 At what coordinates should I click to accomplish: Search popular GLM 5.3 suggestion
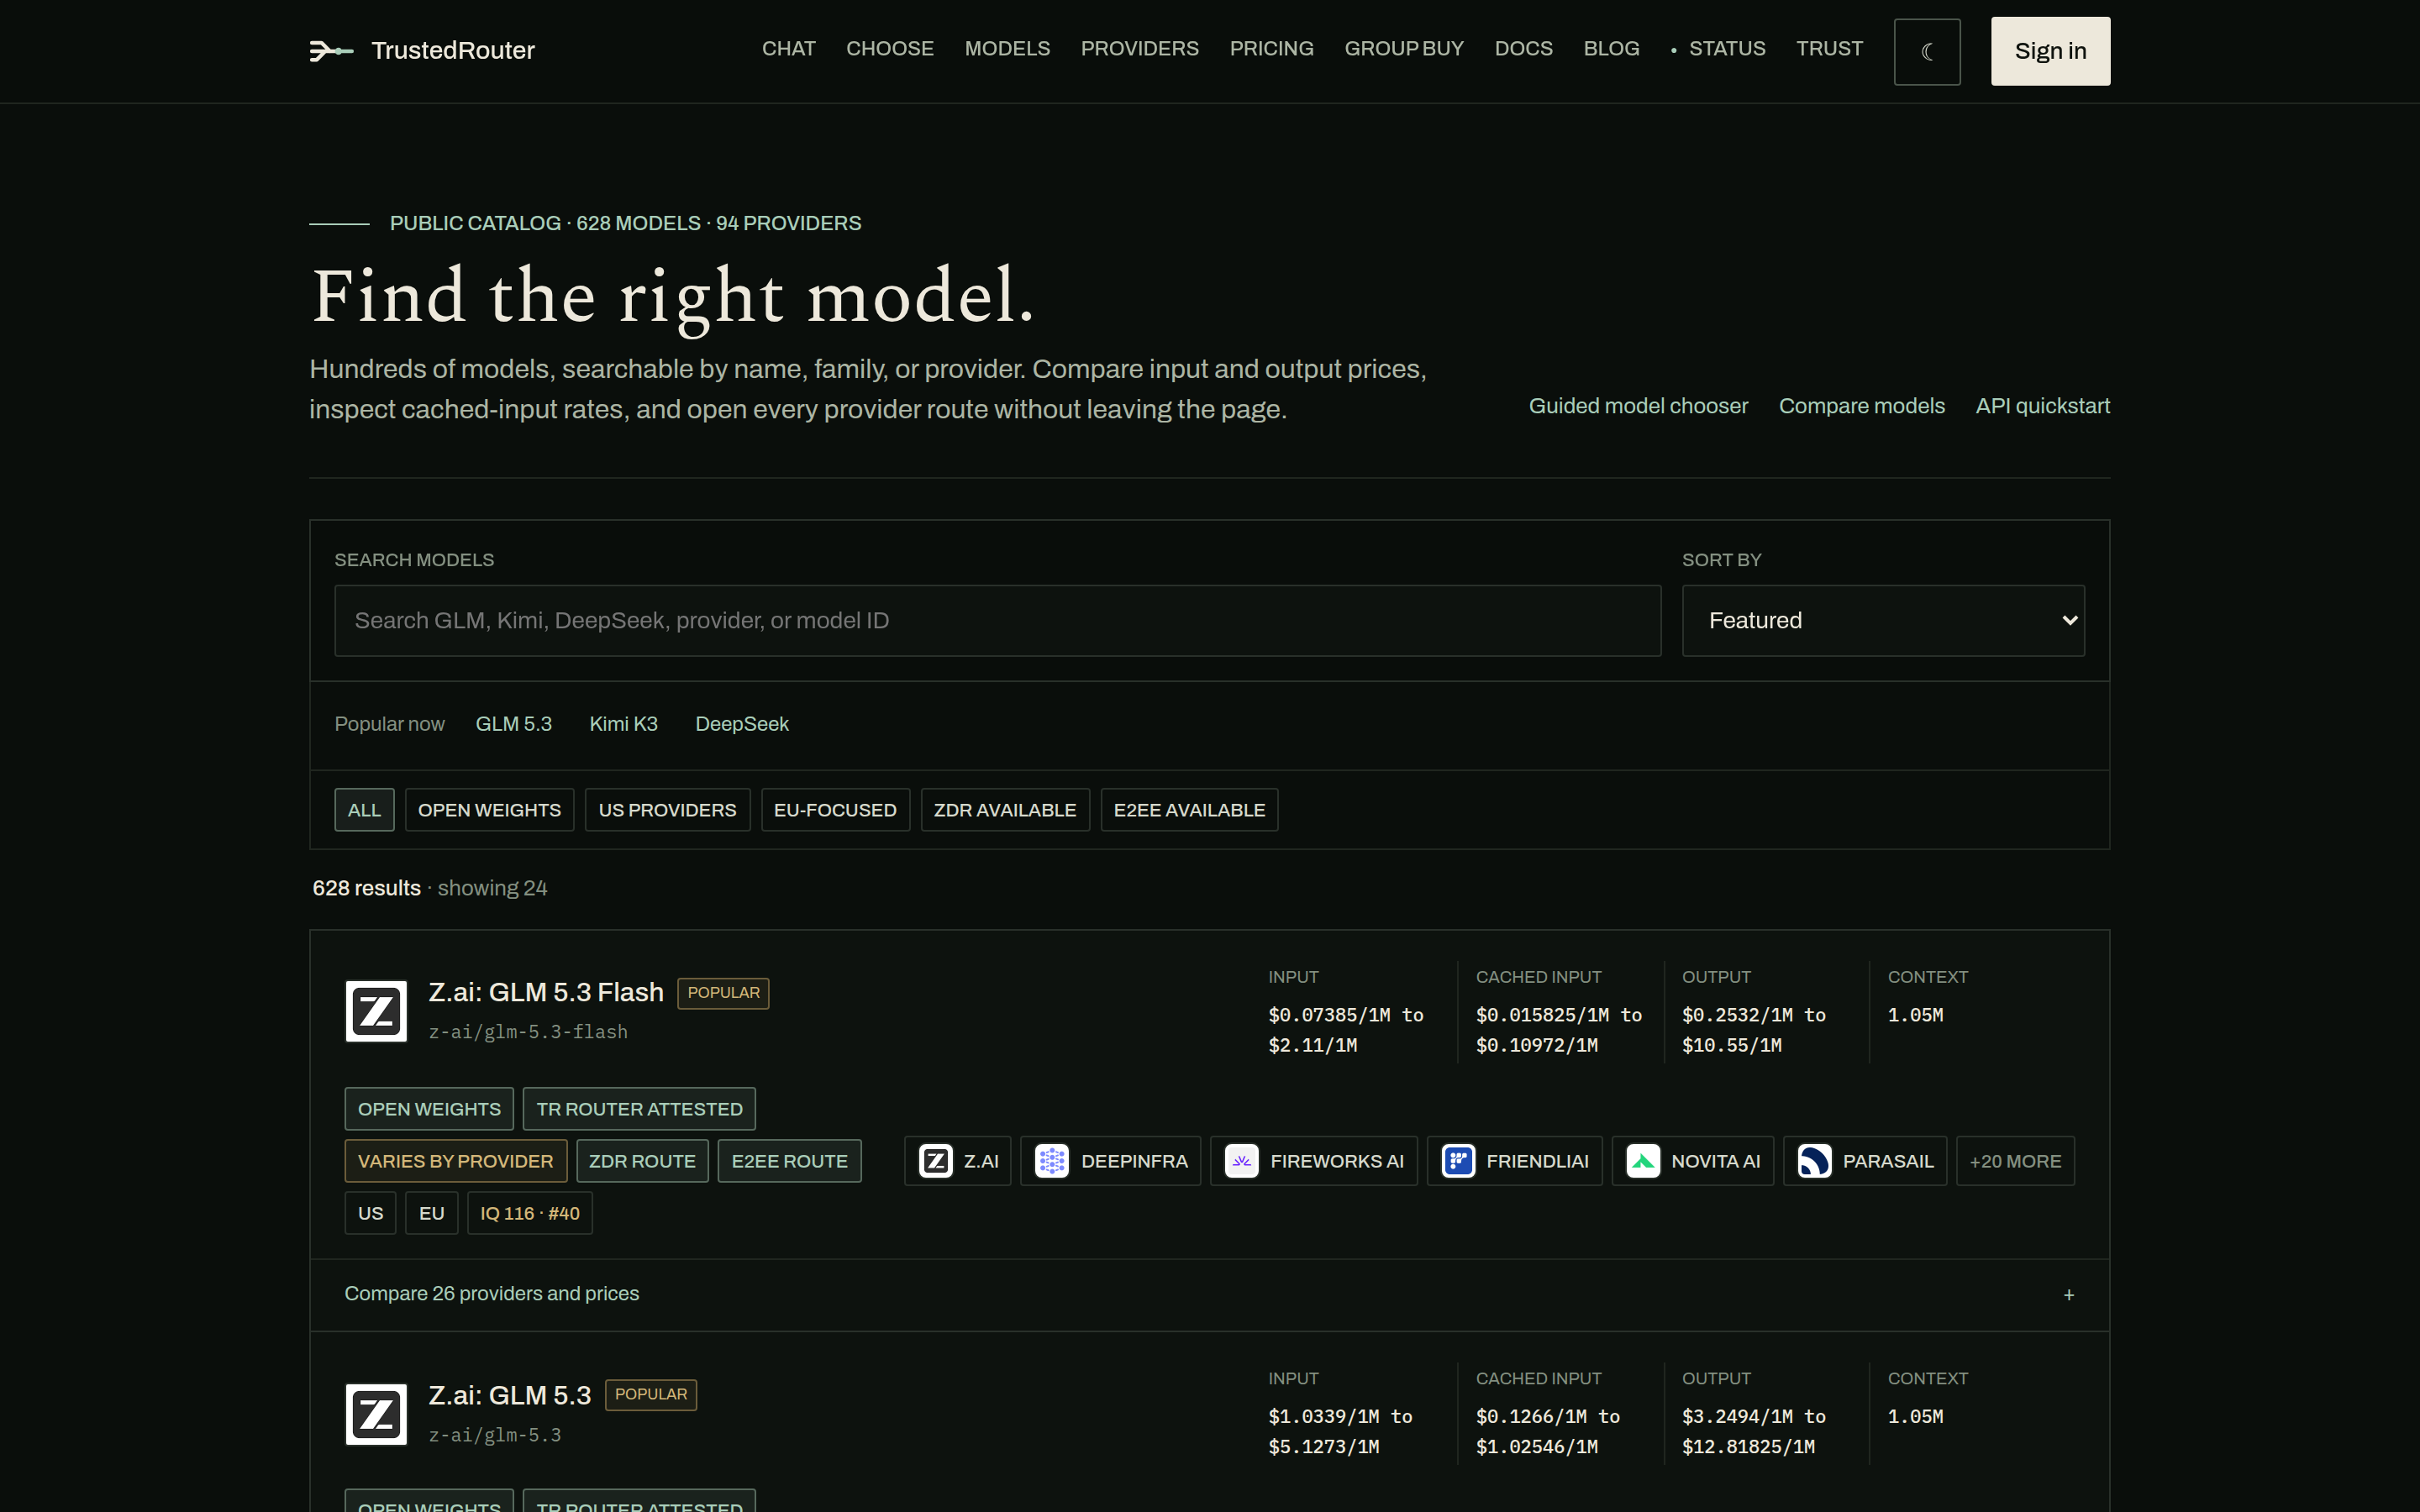[x=513, y=724]
